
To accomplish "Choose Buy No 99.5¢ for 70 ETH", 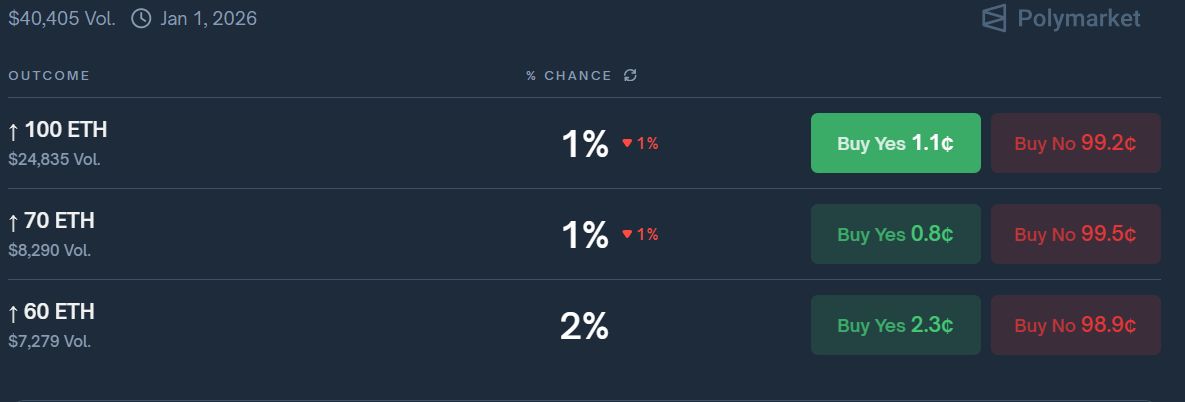I will click(1075, 234).
